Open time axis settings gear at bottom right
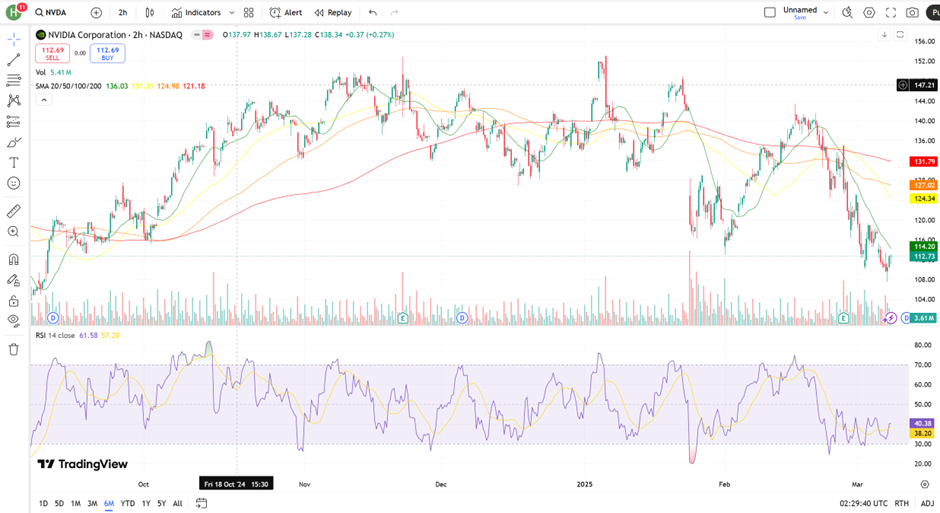 point(925,484)
